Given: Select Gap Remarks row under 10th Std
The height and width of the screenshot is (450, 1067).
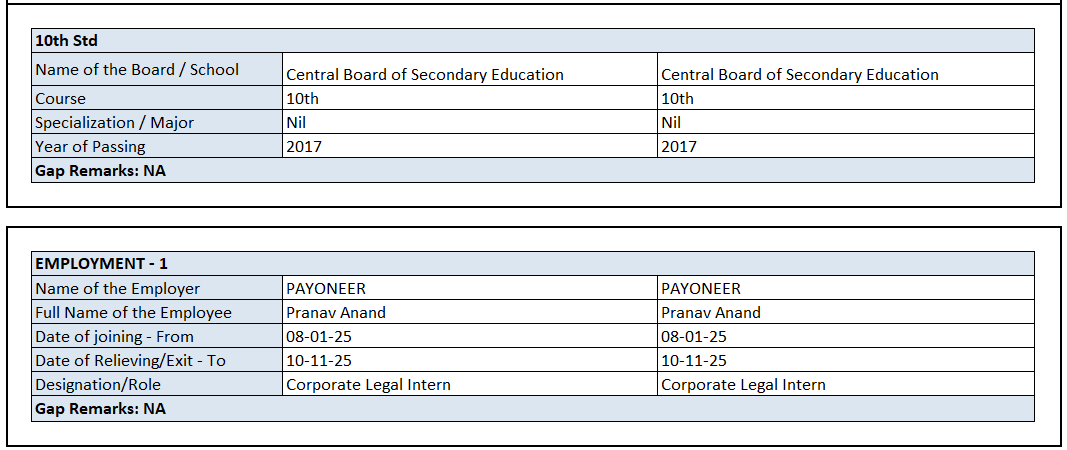Looking at the screenshot, I should 100,171.
